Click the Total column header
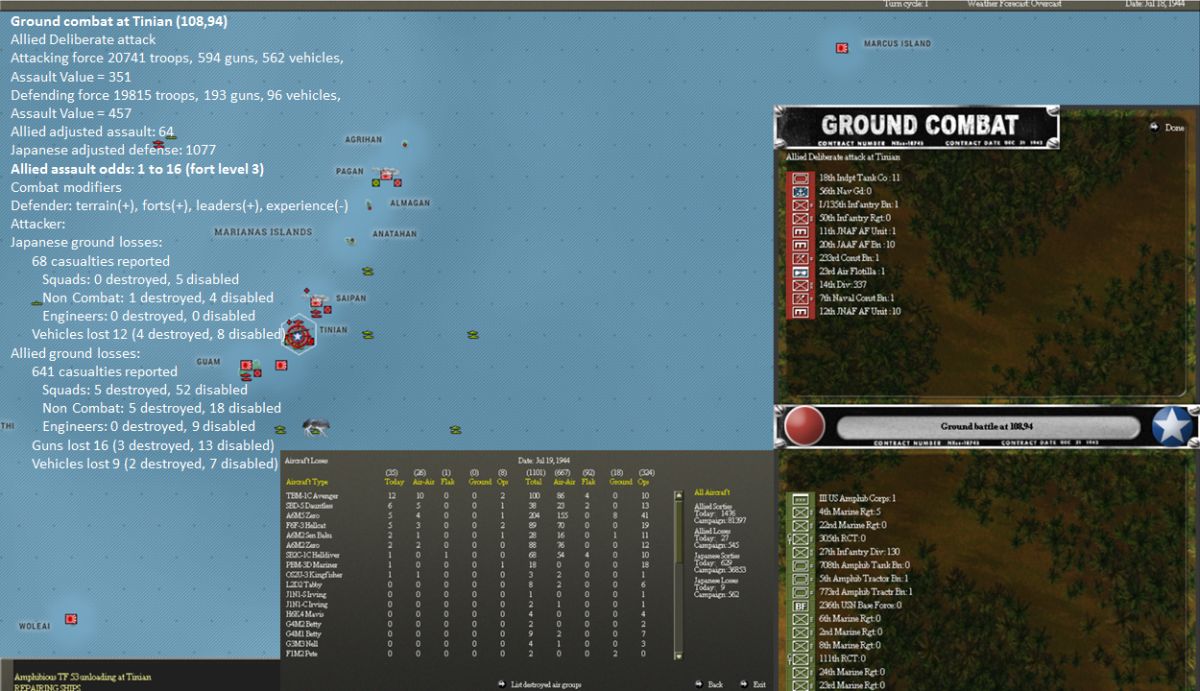1200x691 pixels. (535, 481)
